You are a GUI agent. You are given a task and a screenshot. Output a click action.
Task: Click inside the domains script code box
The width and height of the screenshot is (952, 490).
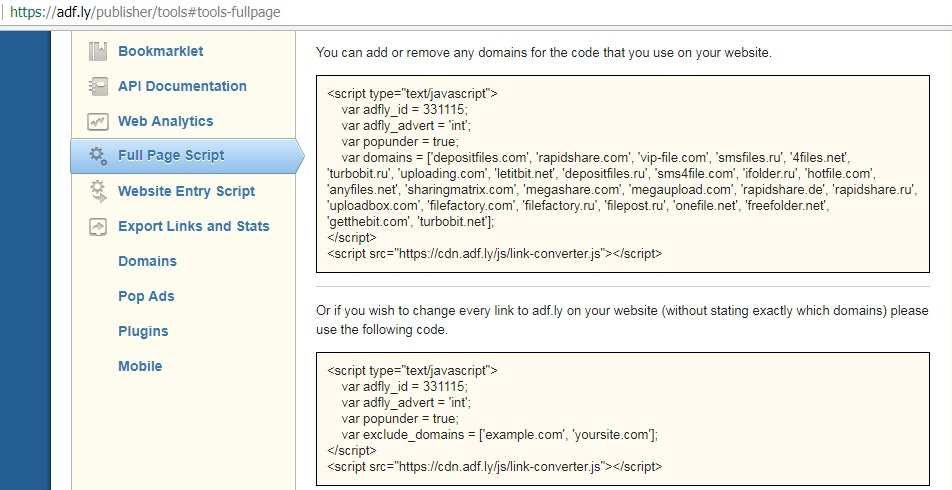click(x=623, y=174)
